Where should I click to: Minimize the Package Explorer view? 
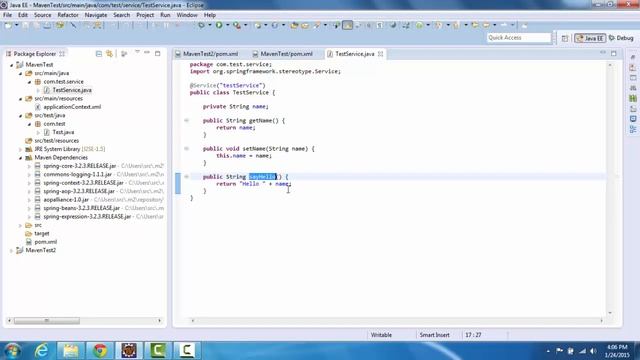coord(147,53)
